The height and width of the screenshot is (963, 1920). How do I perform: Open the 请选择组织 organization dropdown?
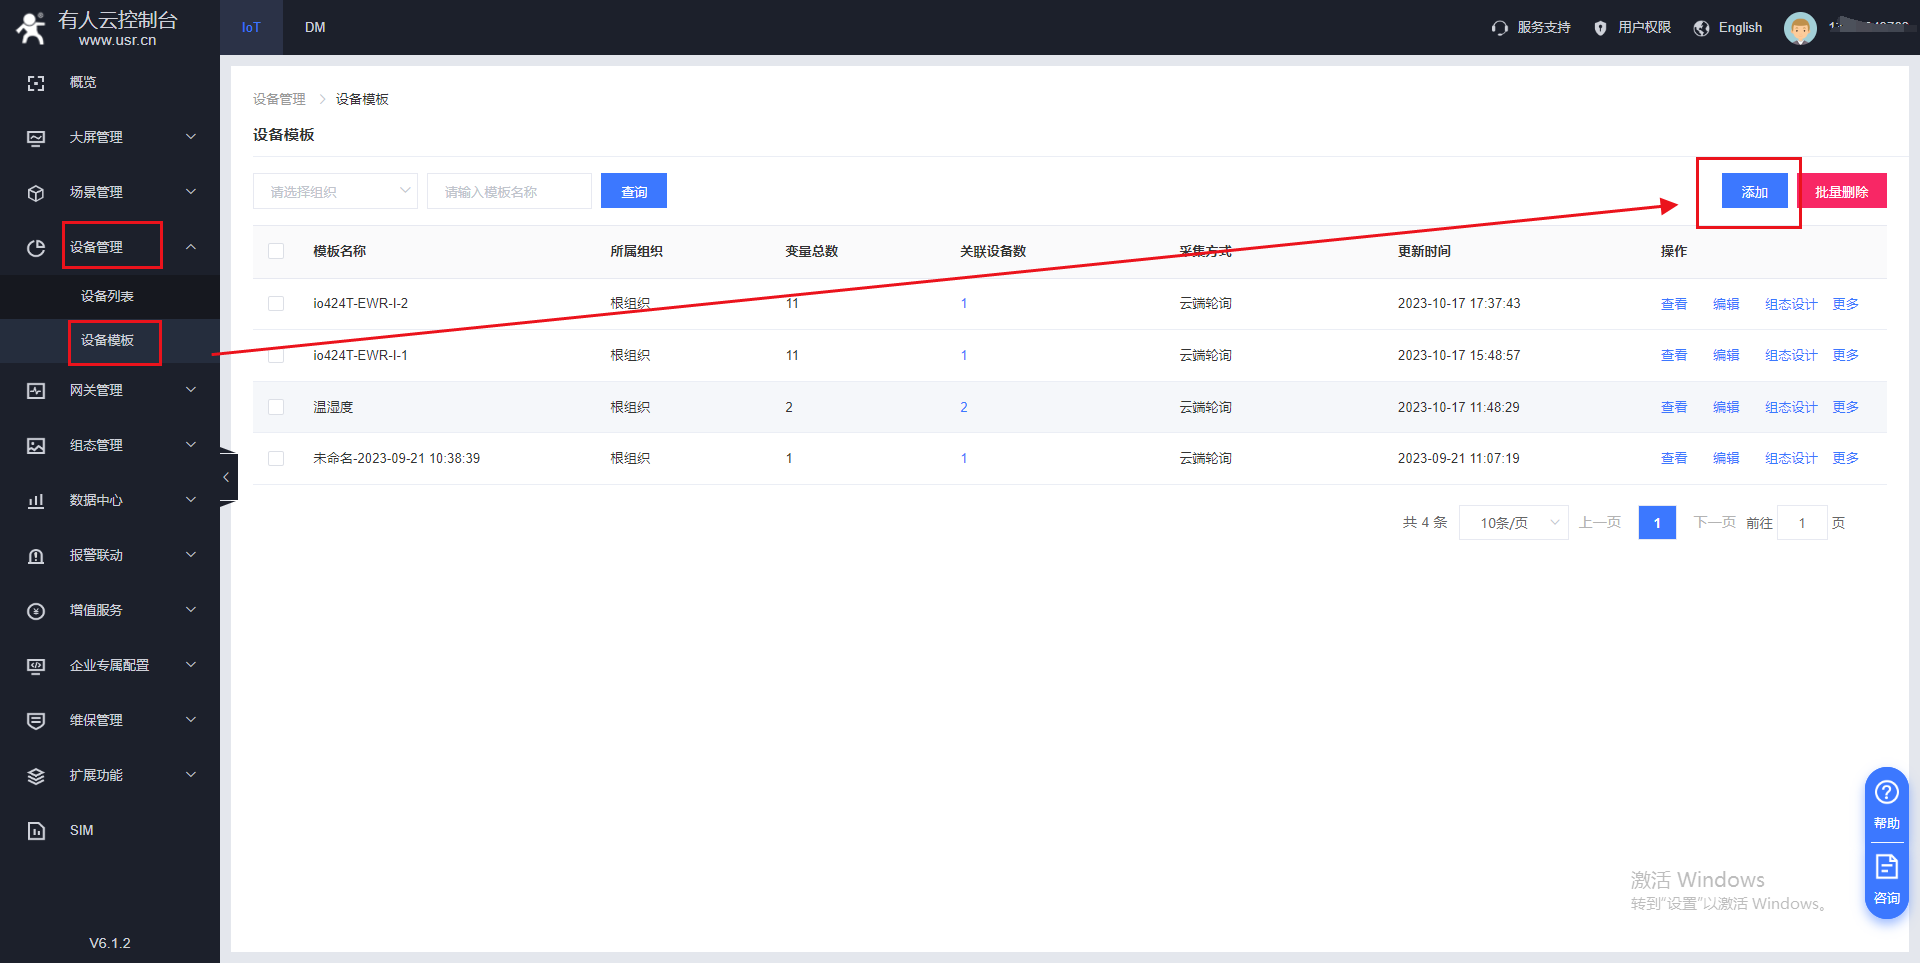click(x=335, y=191)
